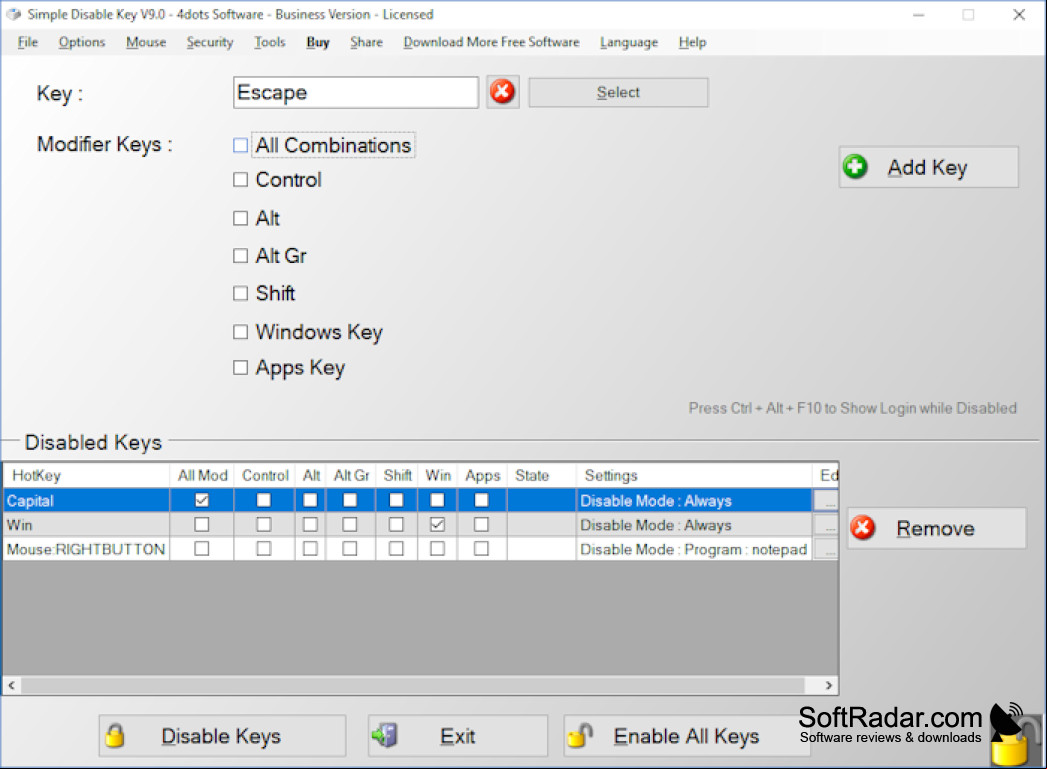Screen dimensions: 1047x769
Task: Check the Apps Key modifier checkbox
Action: tap(240, 367)
